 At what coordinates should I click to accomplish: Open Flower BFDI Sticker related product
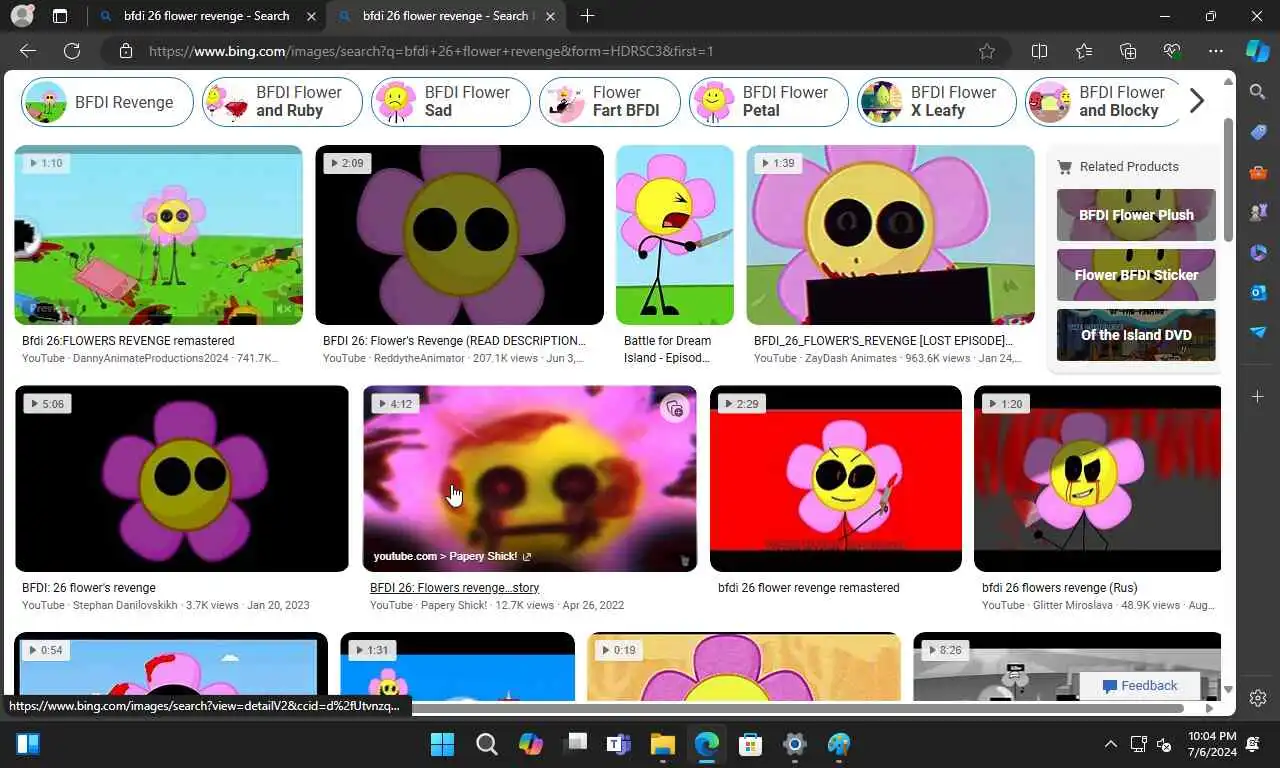1136,275
